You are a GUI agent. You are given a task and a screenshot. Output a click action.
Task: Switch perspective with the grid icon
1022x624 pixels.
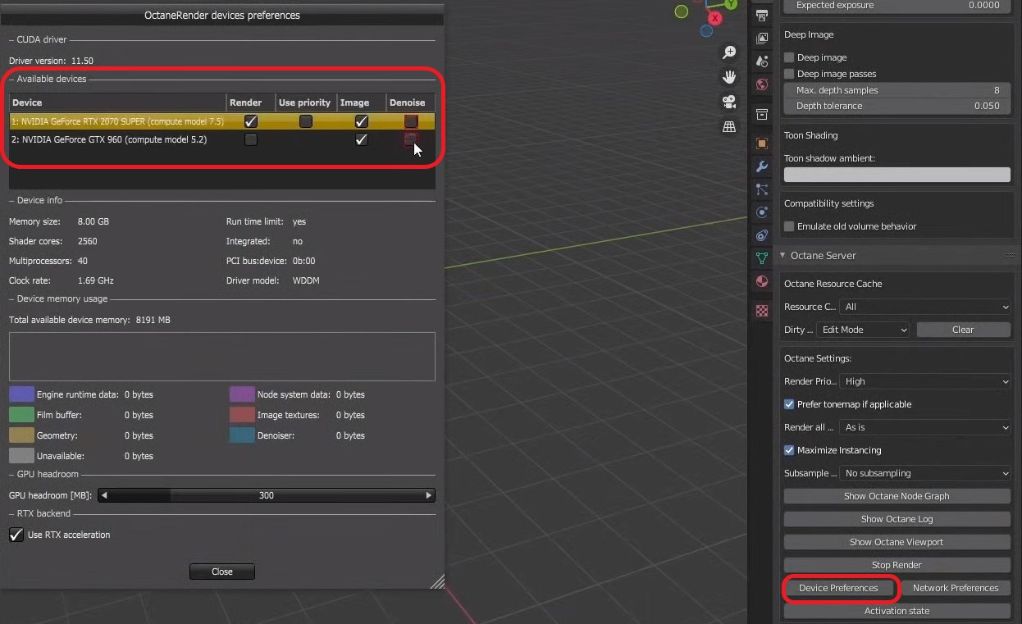coord(729,127)
